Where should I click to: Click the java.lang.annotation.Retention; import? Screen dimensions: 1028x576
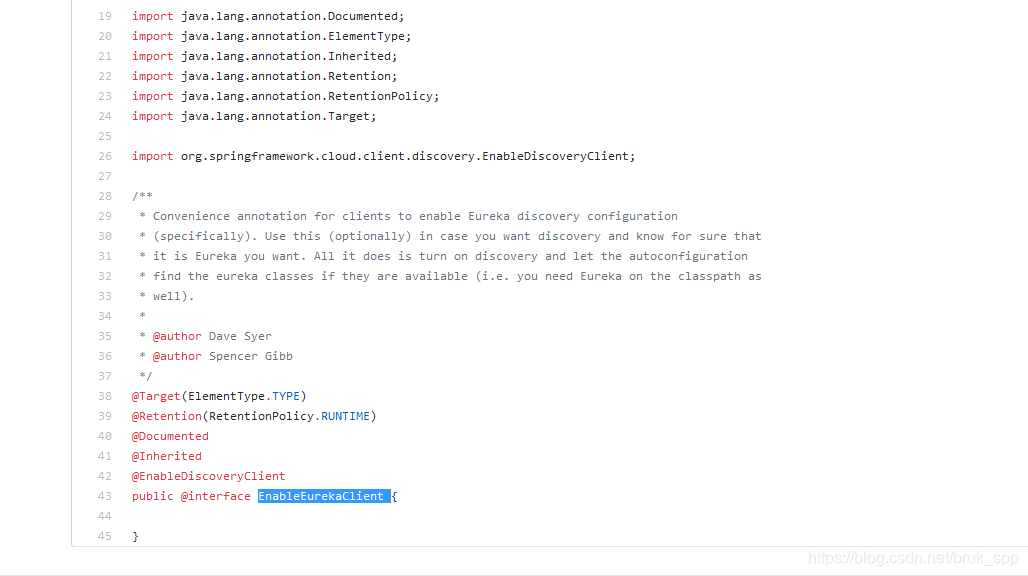289,76
